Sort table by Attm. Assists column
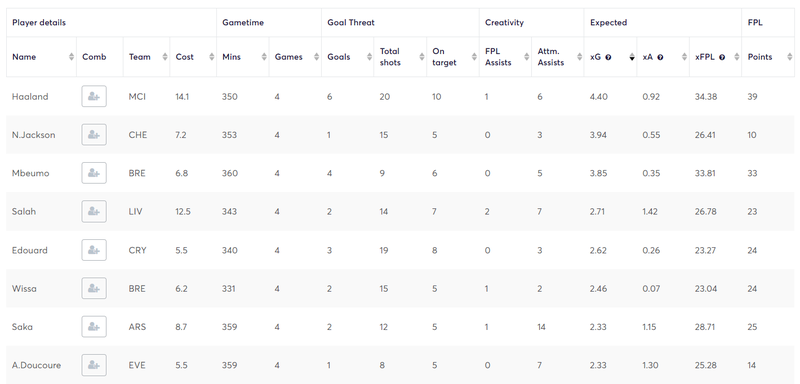 pos(579,57)
